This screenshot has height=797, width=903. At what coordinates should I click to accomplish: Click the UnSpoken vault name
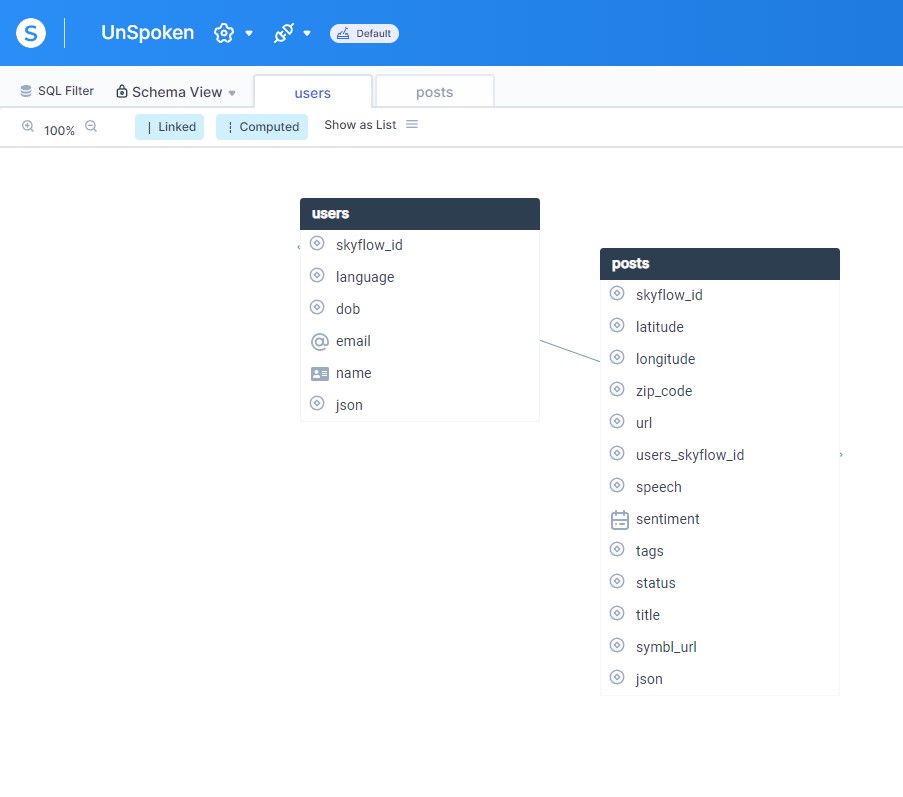[x=147, y=33]
